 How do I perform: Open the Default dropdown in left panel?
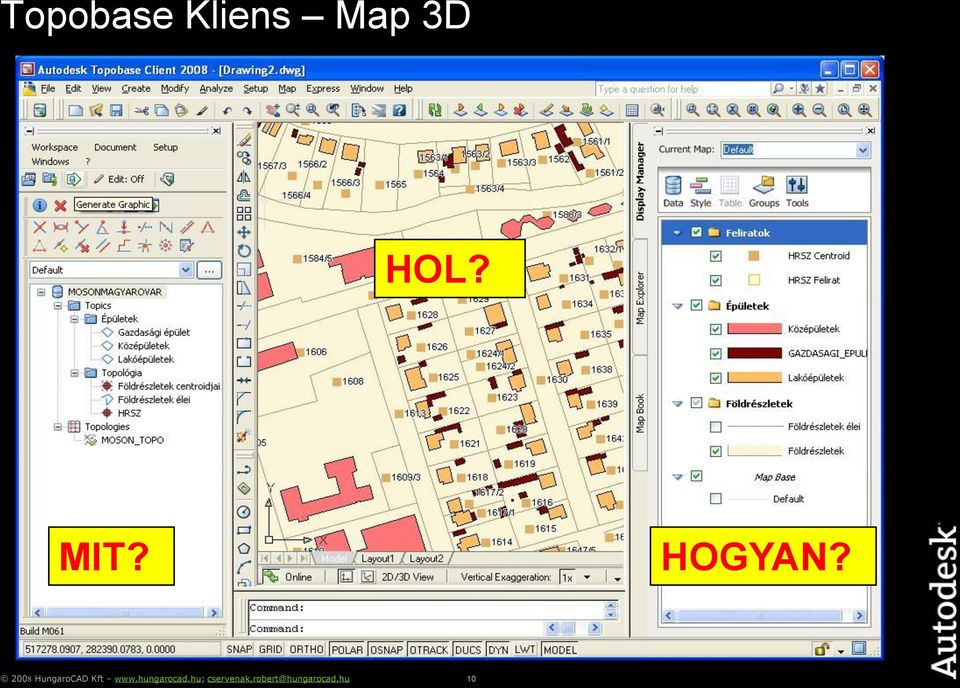tap(186, 270)
